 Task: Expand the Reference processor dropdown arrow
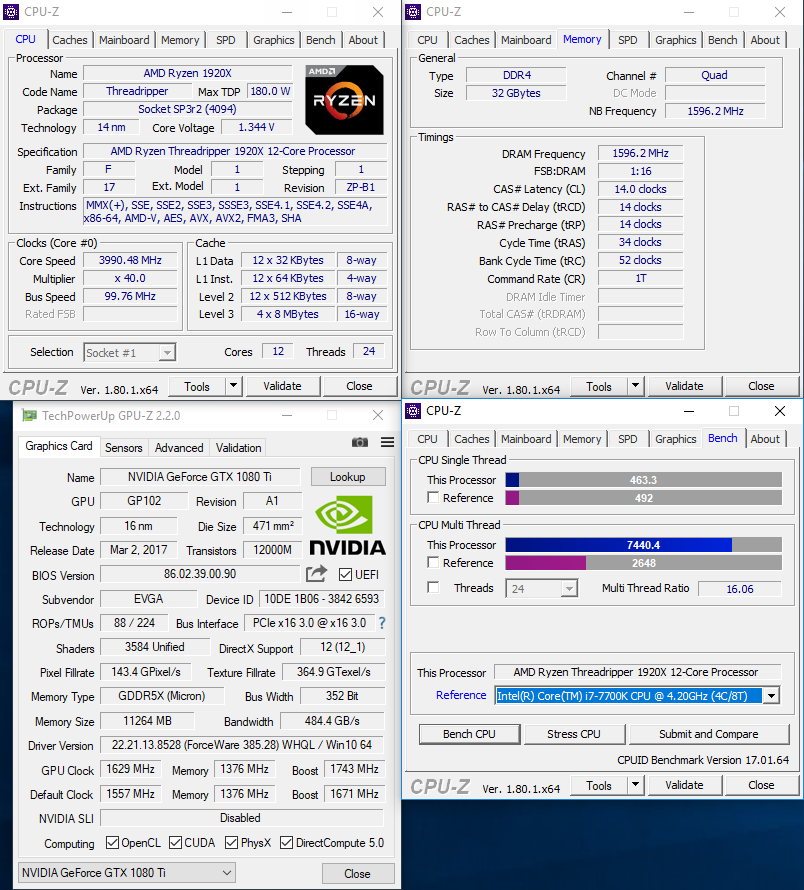pyautogui.click(x=770, y=695)
